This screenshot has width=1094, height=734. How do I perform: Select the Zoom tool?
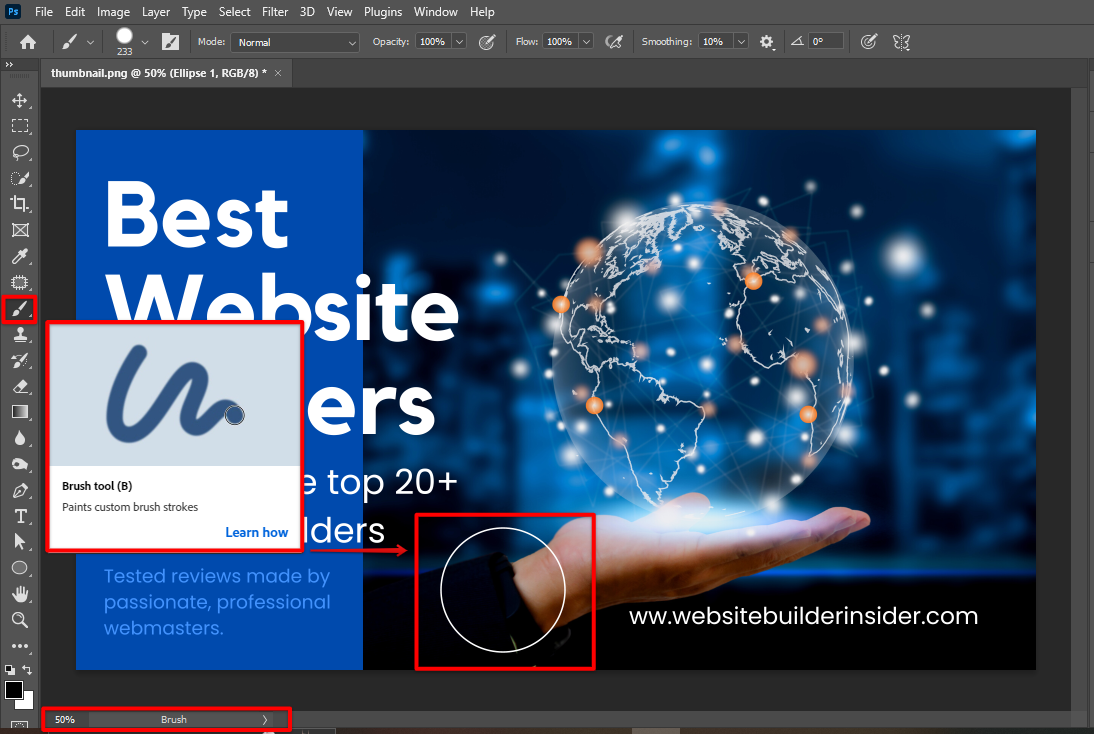coord(19,620)
